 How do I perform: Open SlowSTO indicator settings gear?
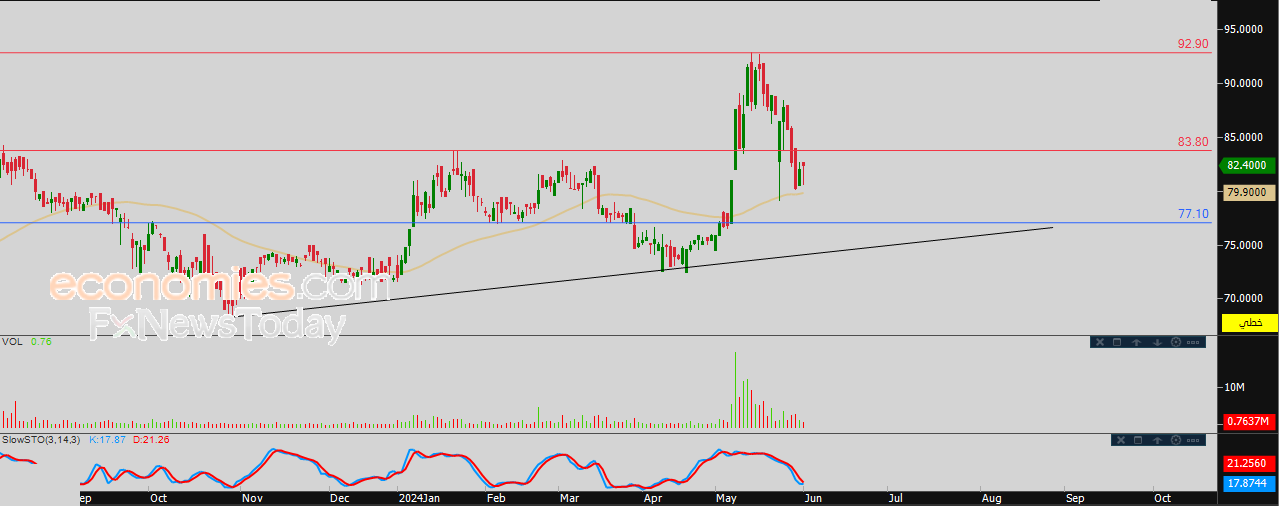(1176, 440)
